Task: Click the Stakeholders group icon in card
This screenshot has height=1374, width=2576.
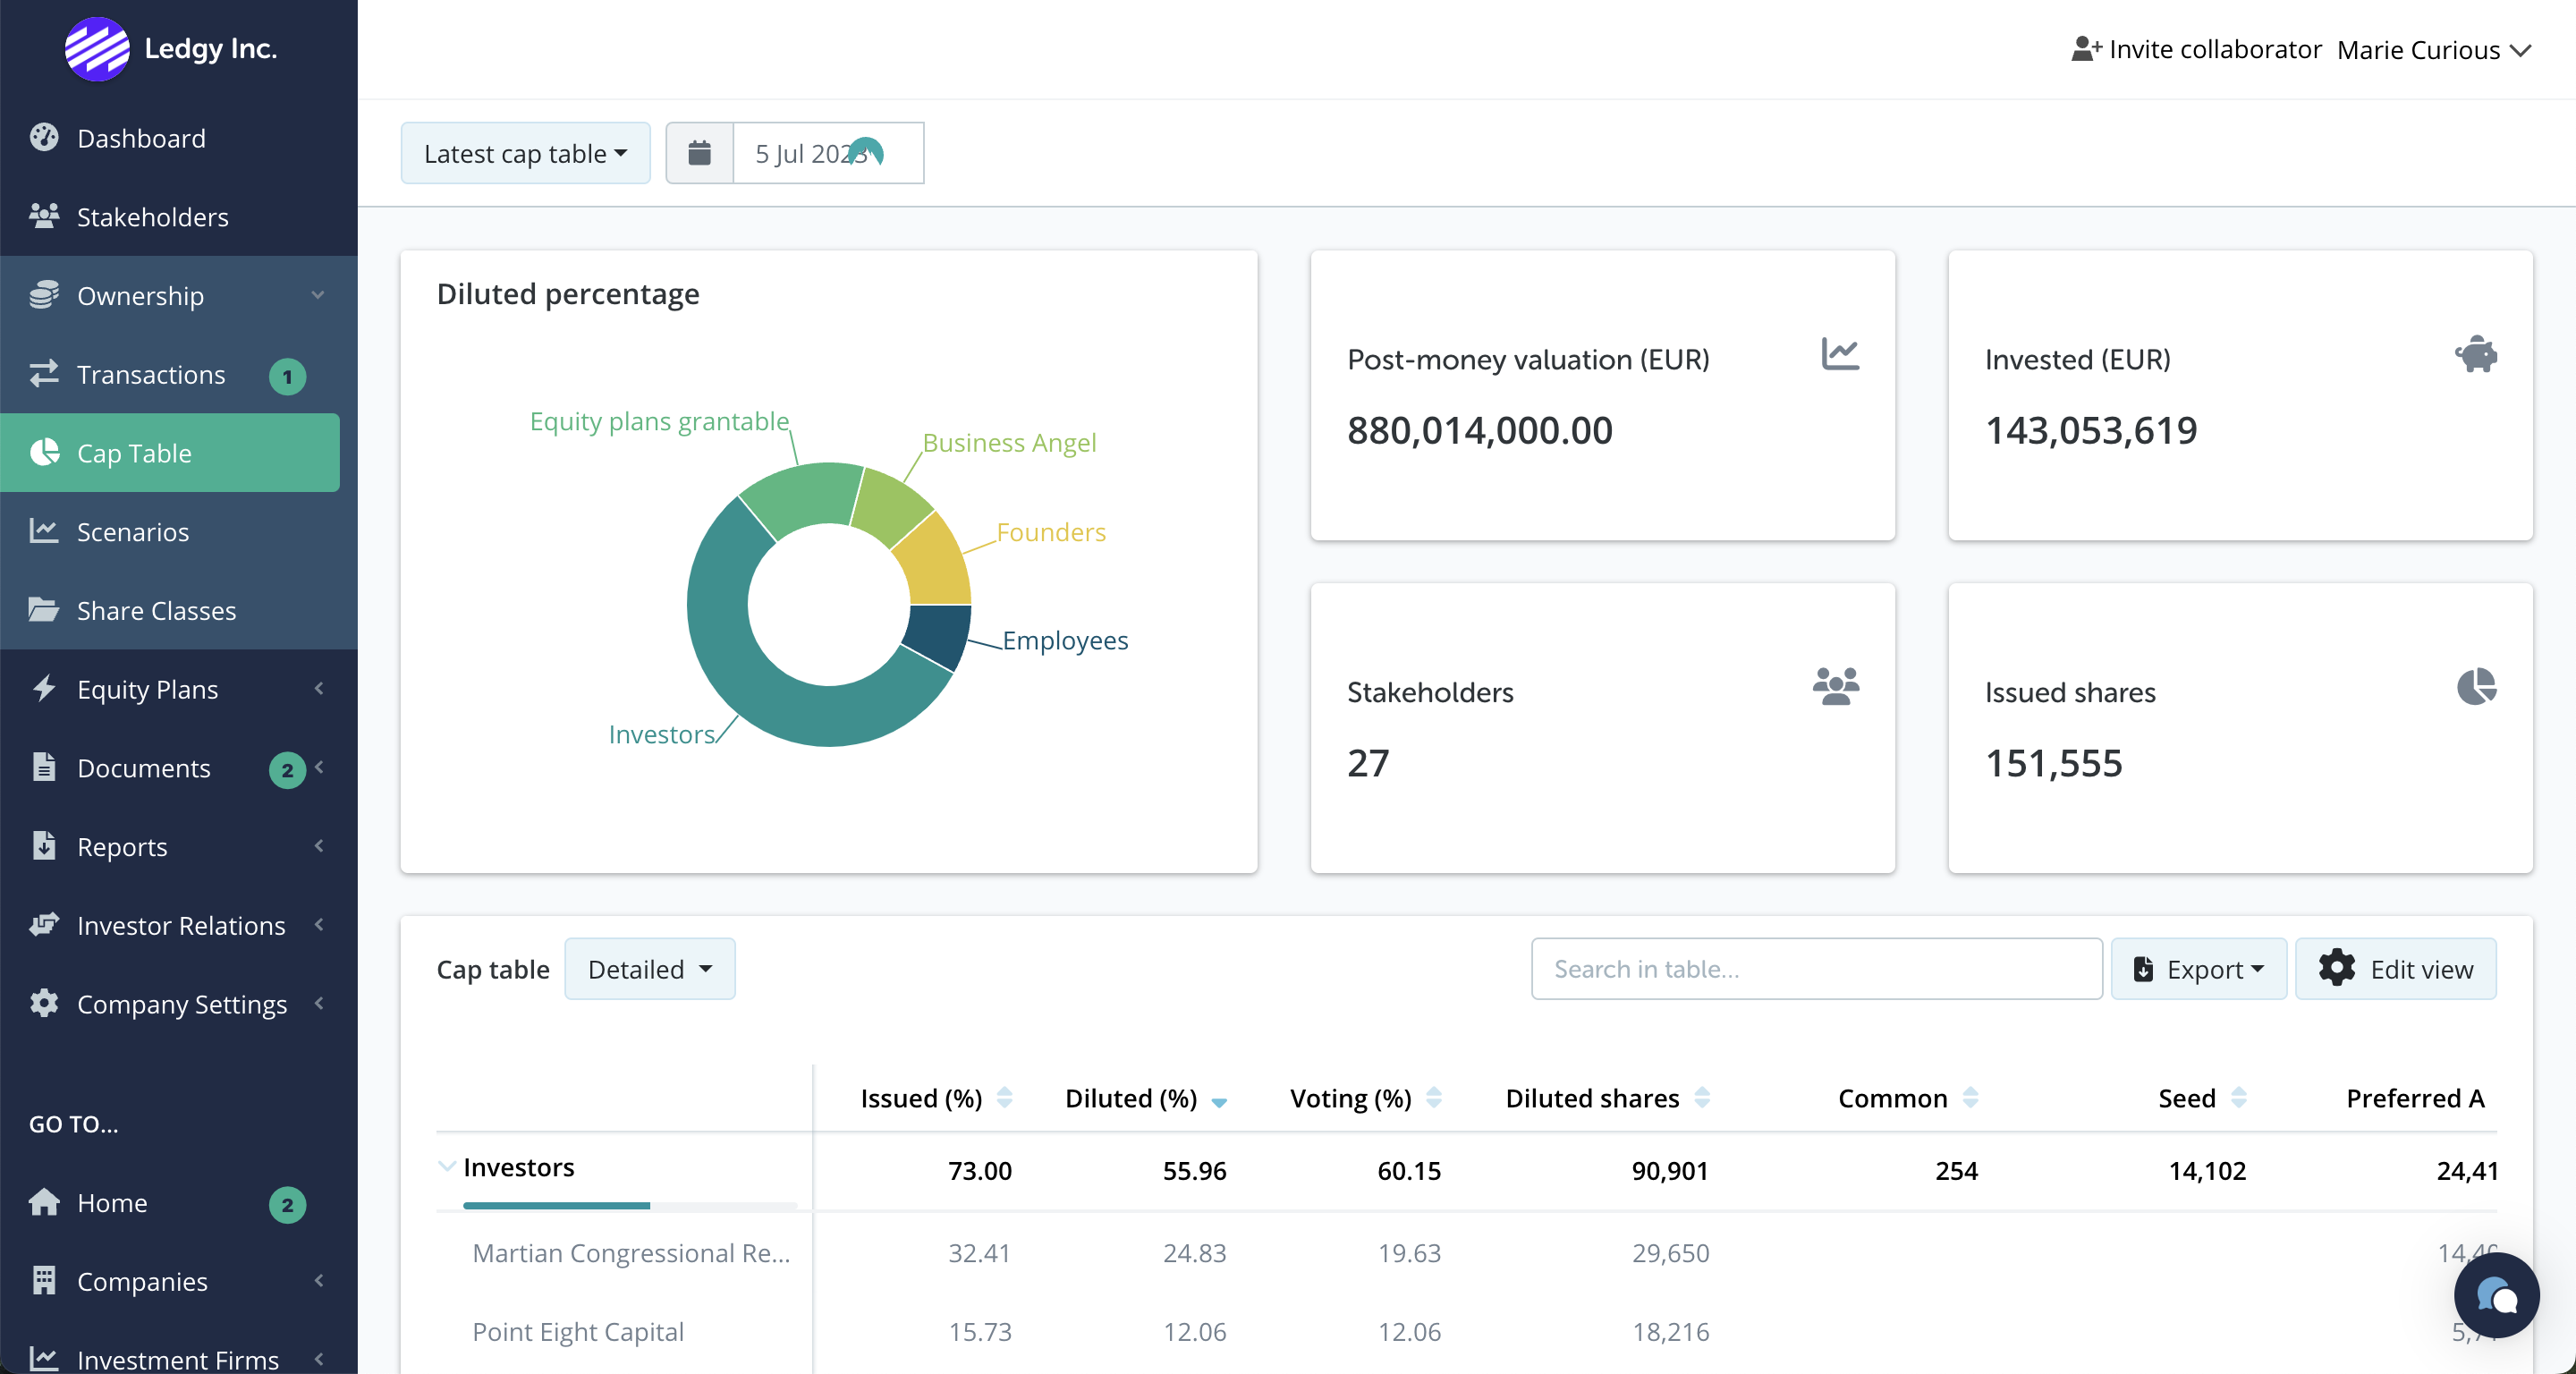Action: [x=1835, y=687]
